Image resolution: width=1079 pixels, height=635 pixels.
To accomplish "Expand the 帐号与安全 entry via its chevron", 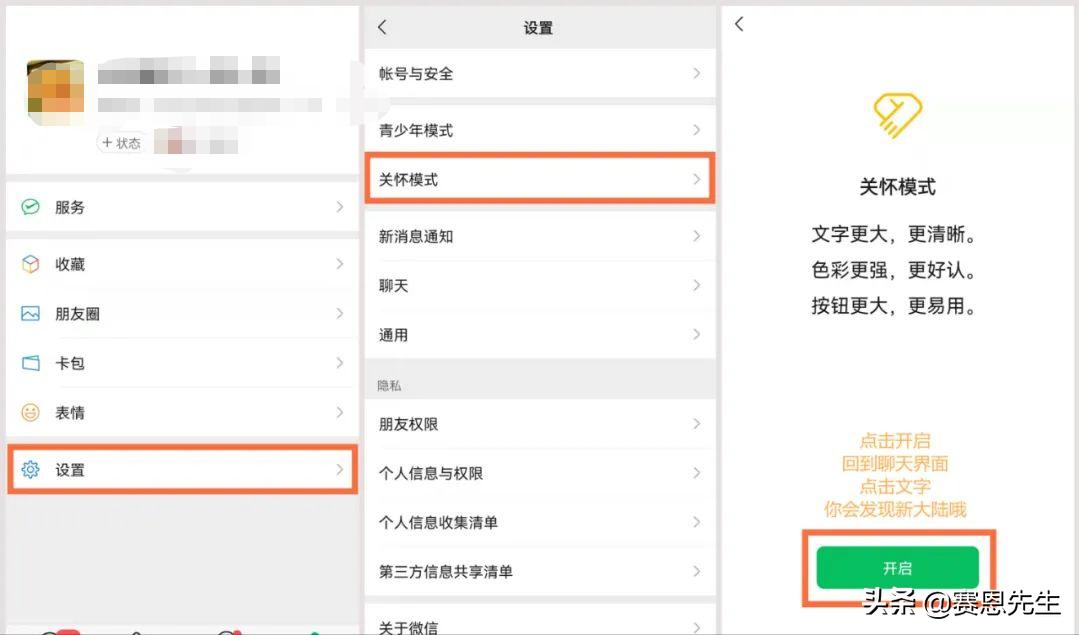I will click(697, 73).
